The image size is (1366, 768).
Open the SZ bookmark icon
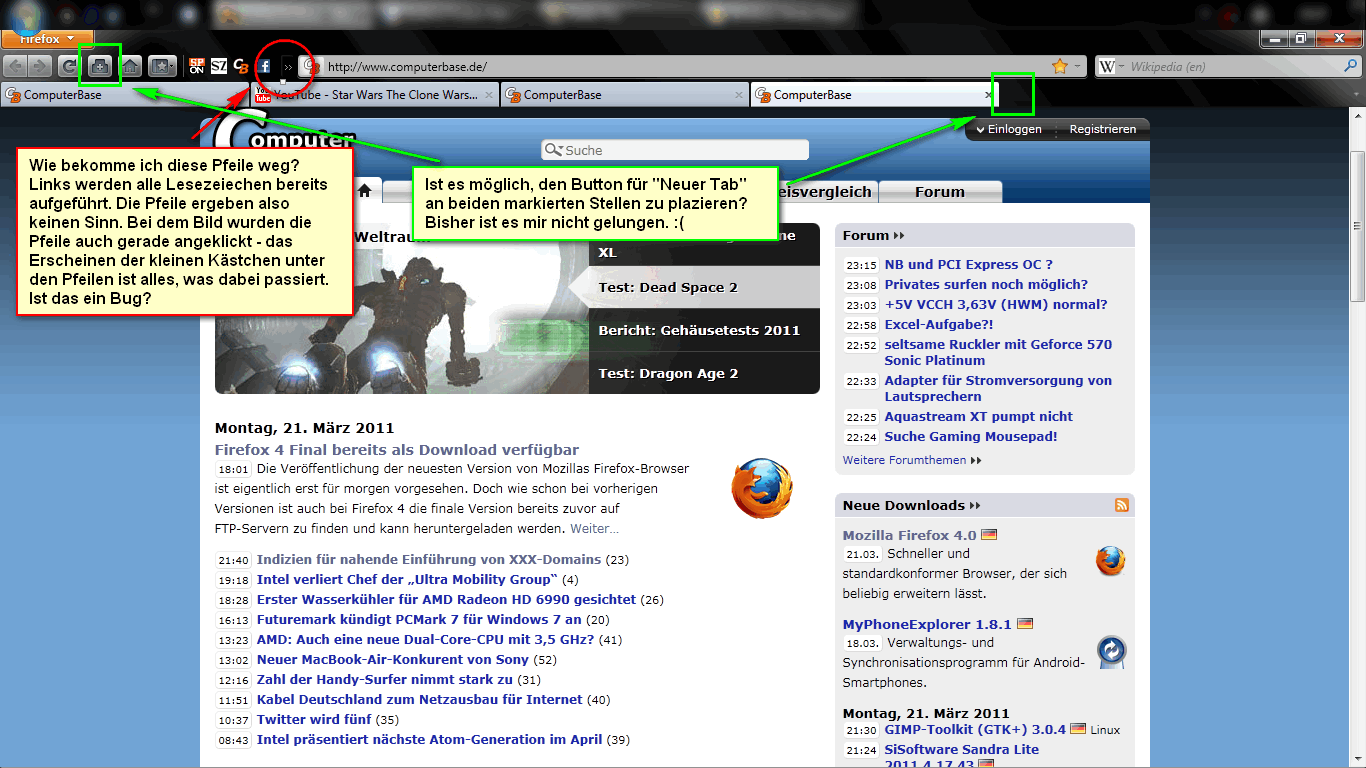tap(219, 67)
